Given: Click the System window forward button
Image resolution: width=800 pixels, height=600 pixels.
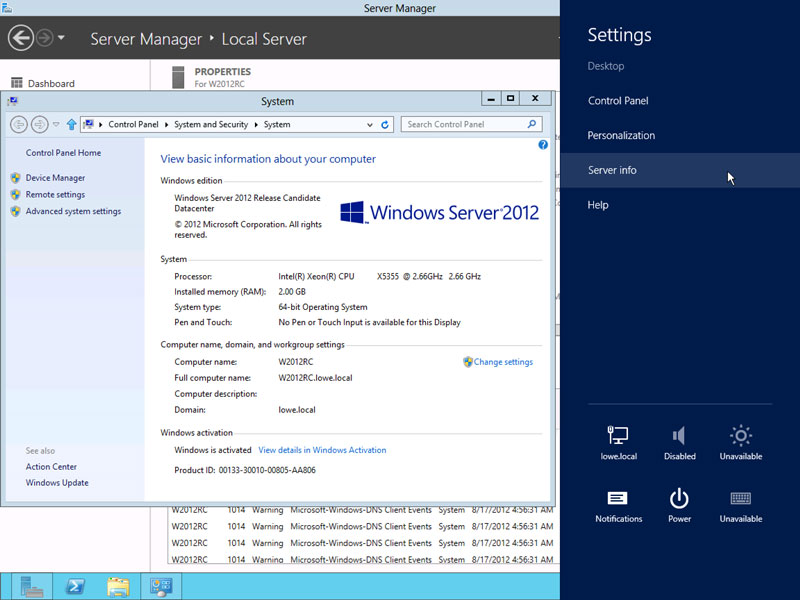Looking at the screenshot, I should [39, 124].
